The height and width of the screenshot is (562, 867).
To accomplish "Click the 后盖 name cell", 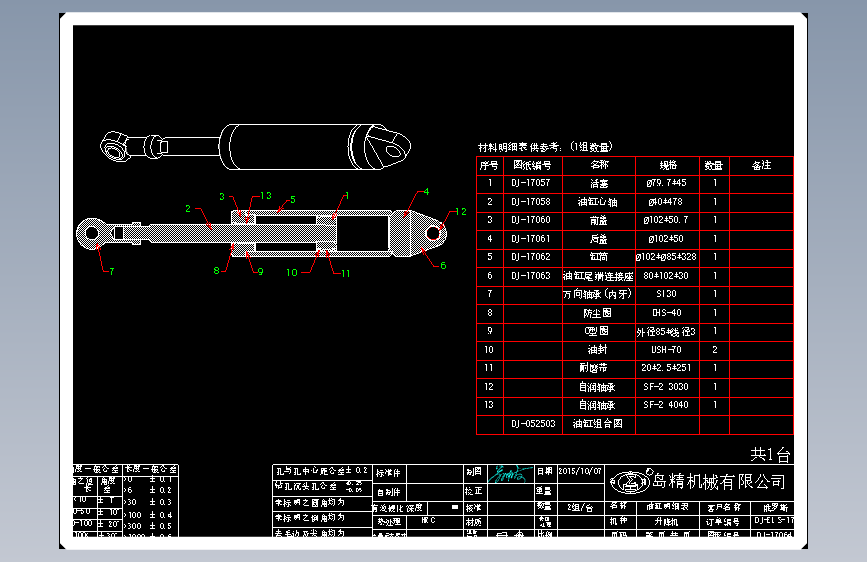I will pyautogui.click(x=598, y=239).
